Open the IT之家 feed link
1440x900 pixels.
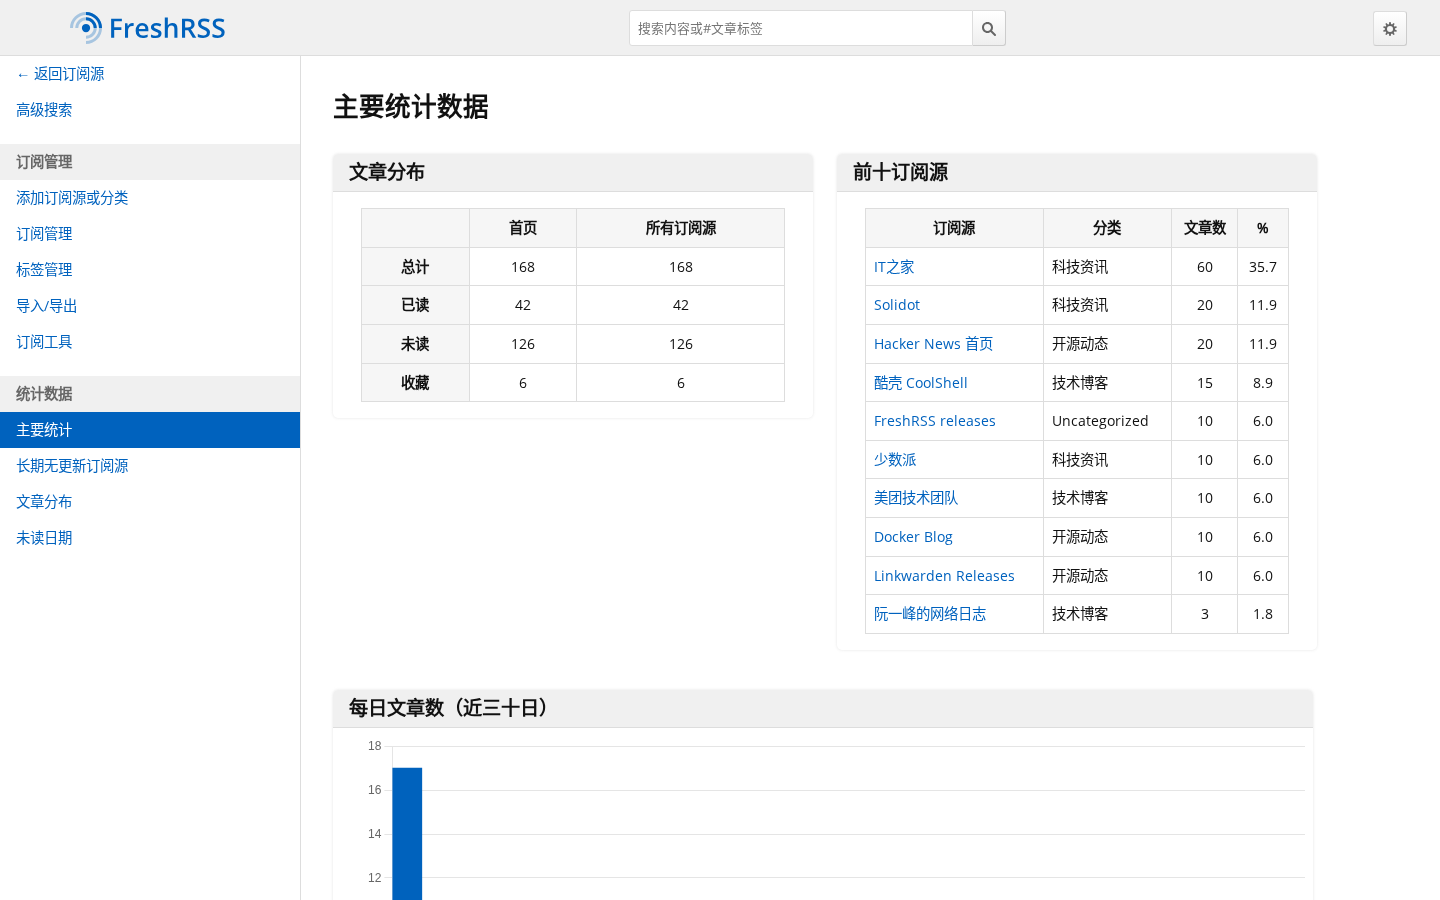(894, 267)
